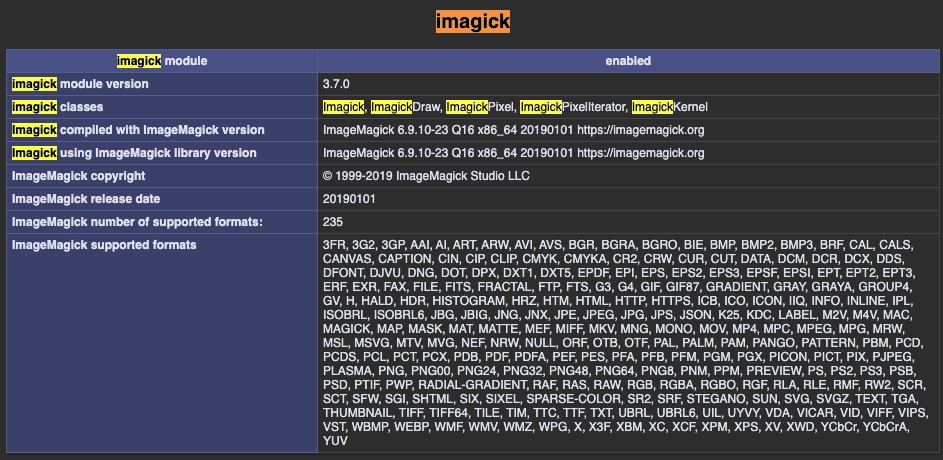Select the 'imagick classes' row label
Image resolution: width=943 pixels, height=460 pixels.
[57, 107]
